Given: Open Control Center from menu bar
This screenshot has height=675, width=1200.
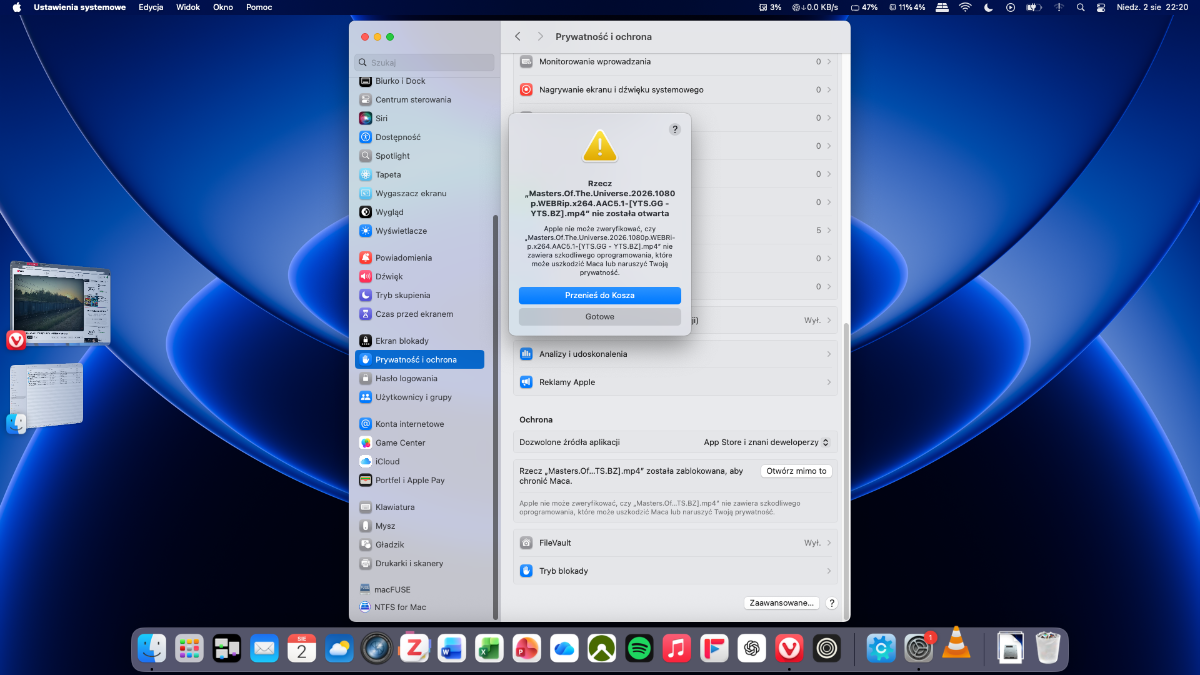Looking at the screenshot, I should 1101,7.
